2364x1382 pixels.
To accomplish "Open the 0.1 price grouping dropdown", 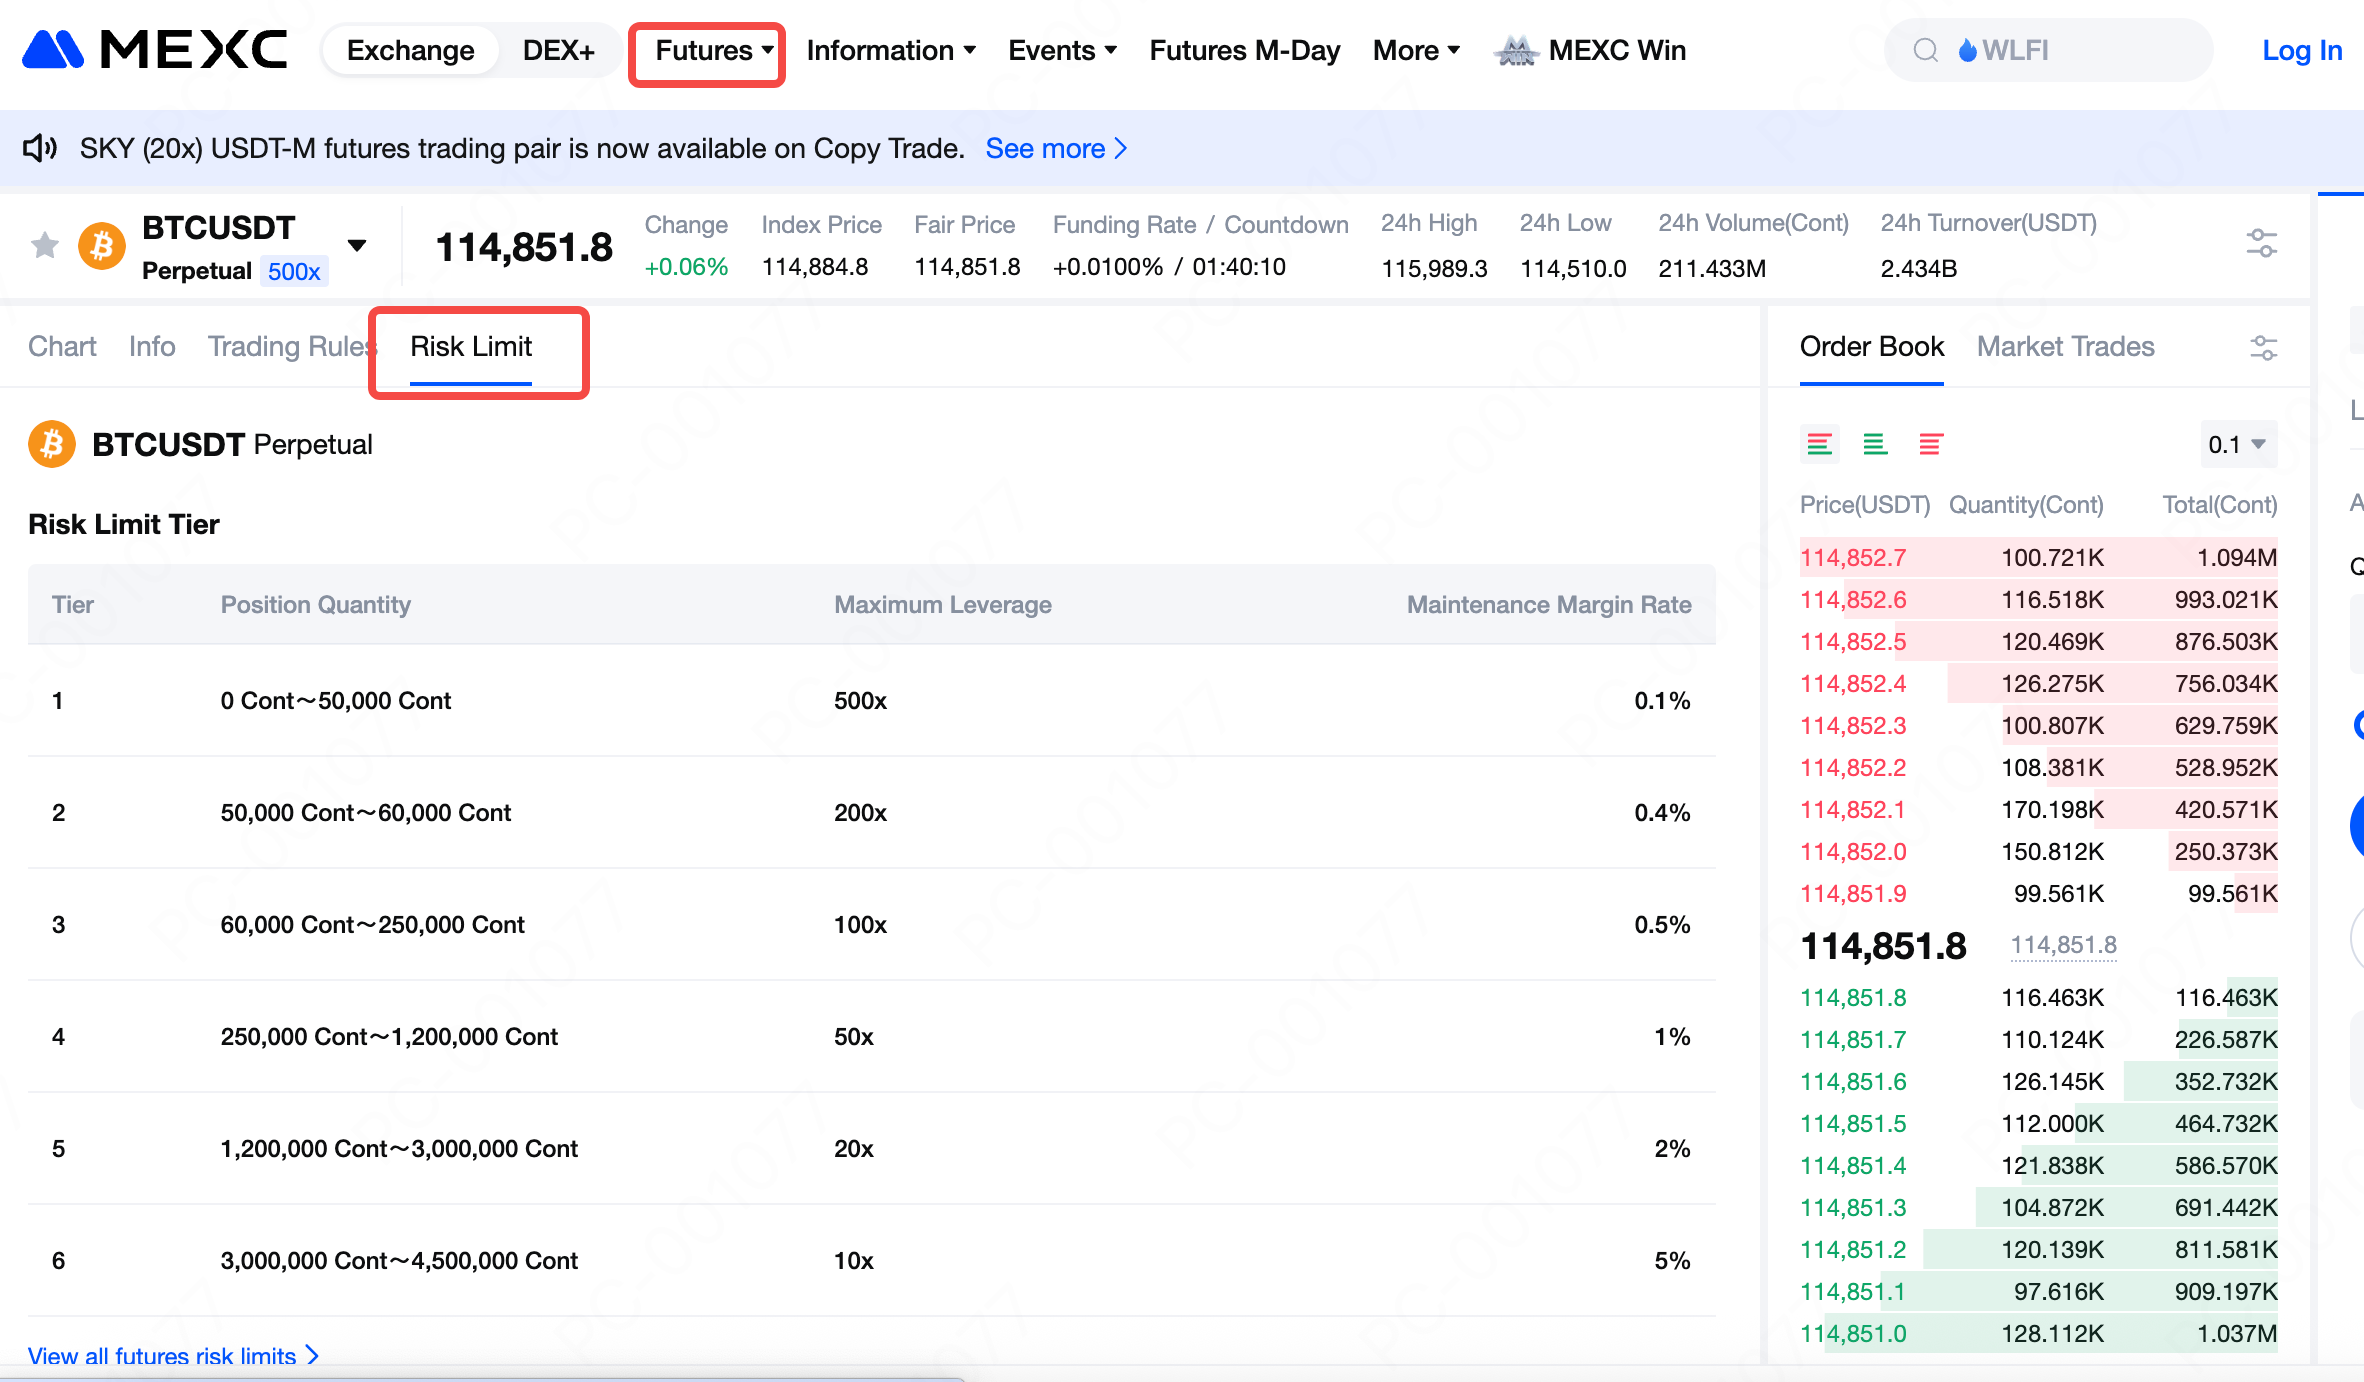I will tap(2238, 444).
